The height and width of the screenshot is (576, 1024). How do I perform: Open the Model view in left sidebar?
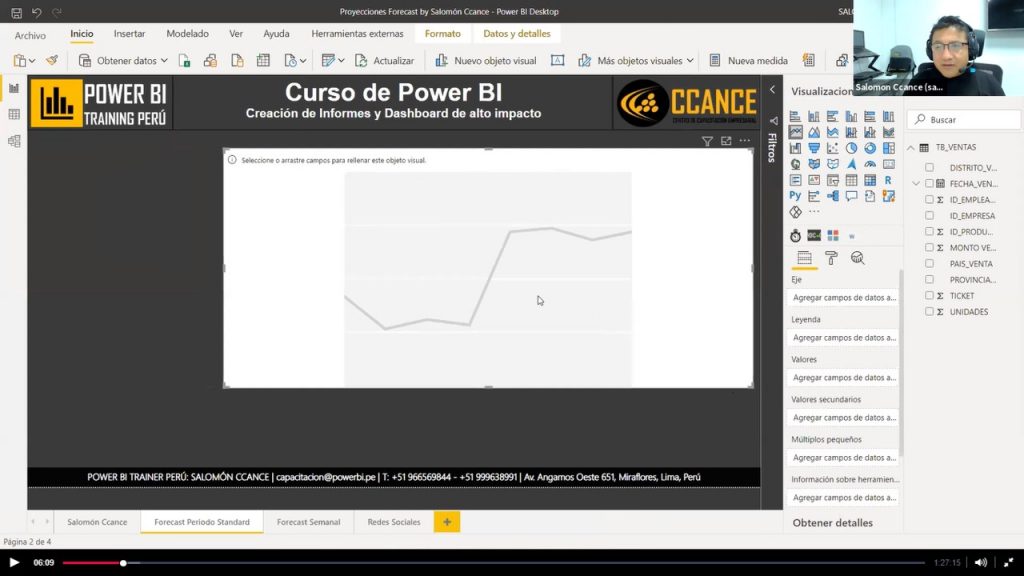coord(14,141)
